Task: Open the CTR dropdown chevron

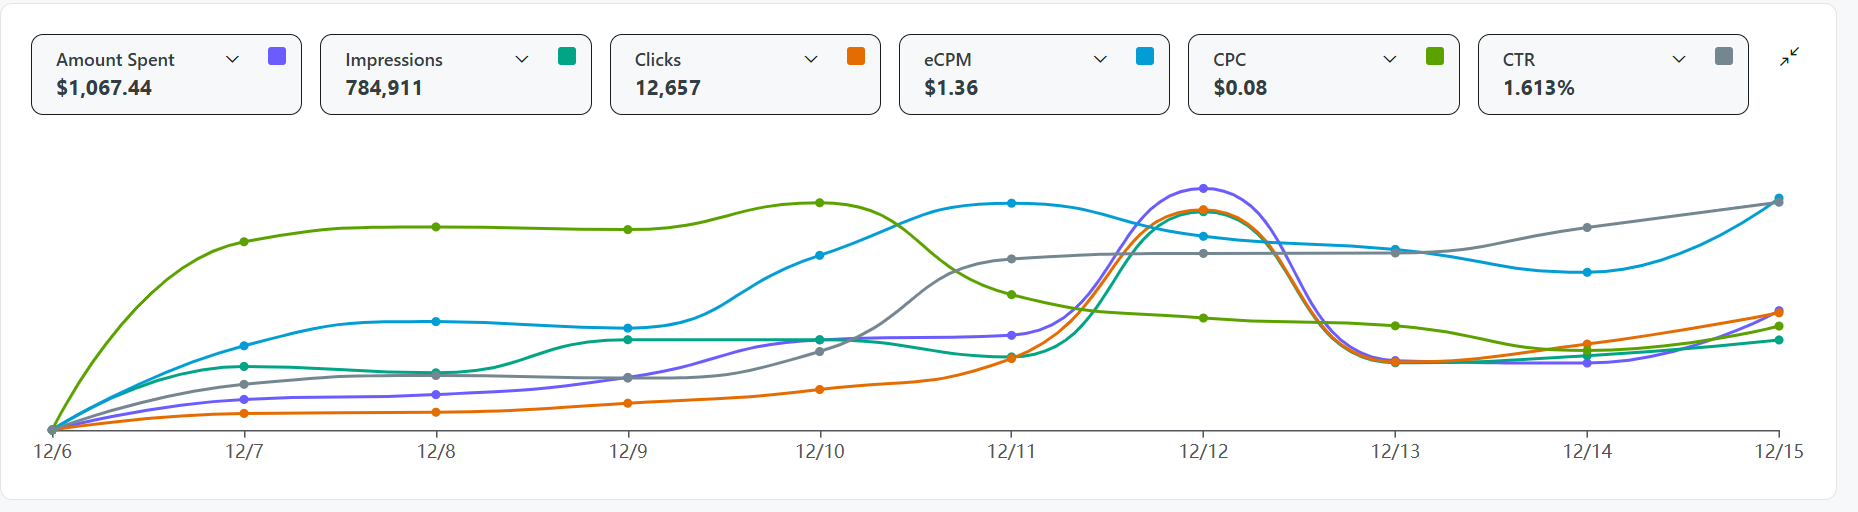Action: [1679, 59]
